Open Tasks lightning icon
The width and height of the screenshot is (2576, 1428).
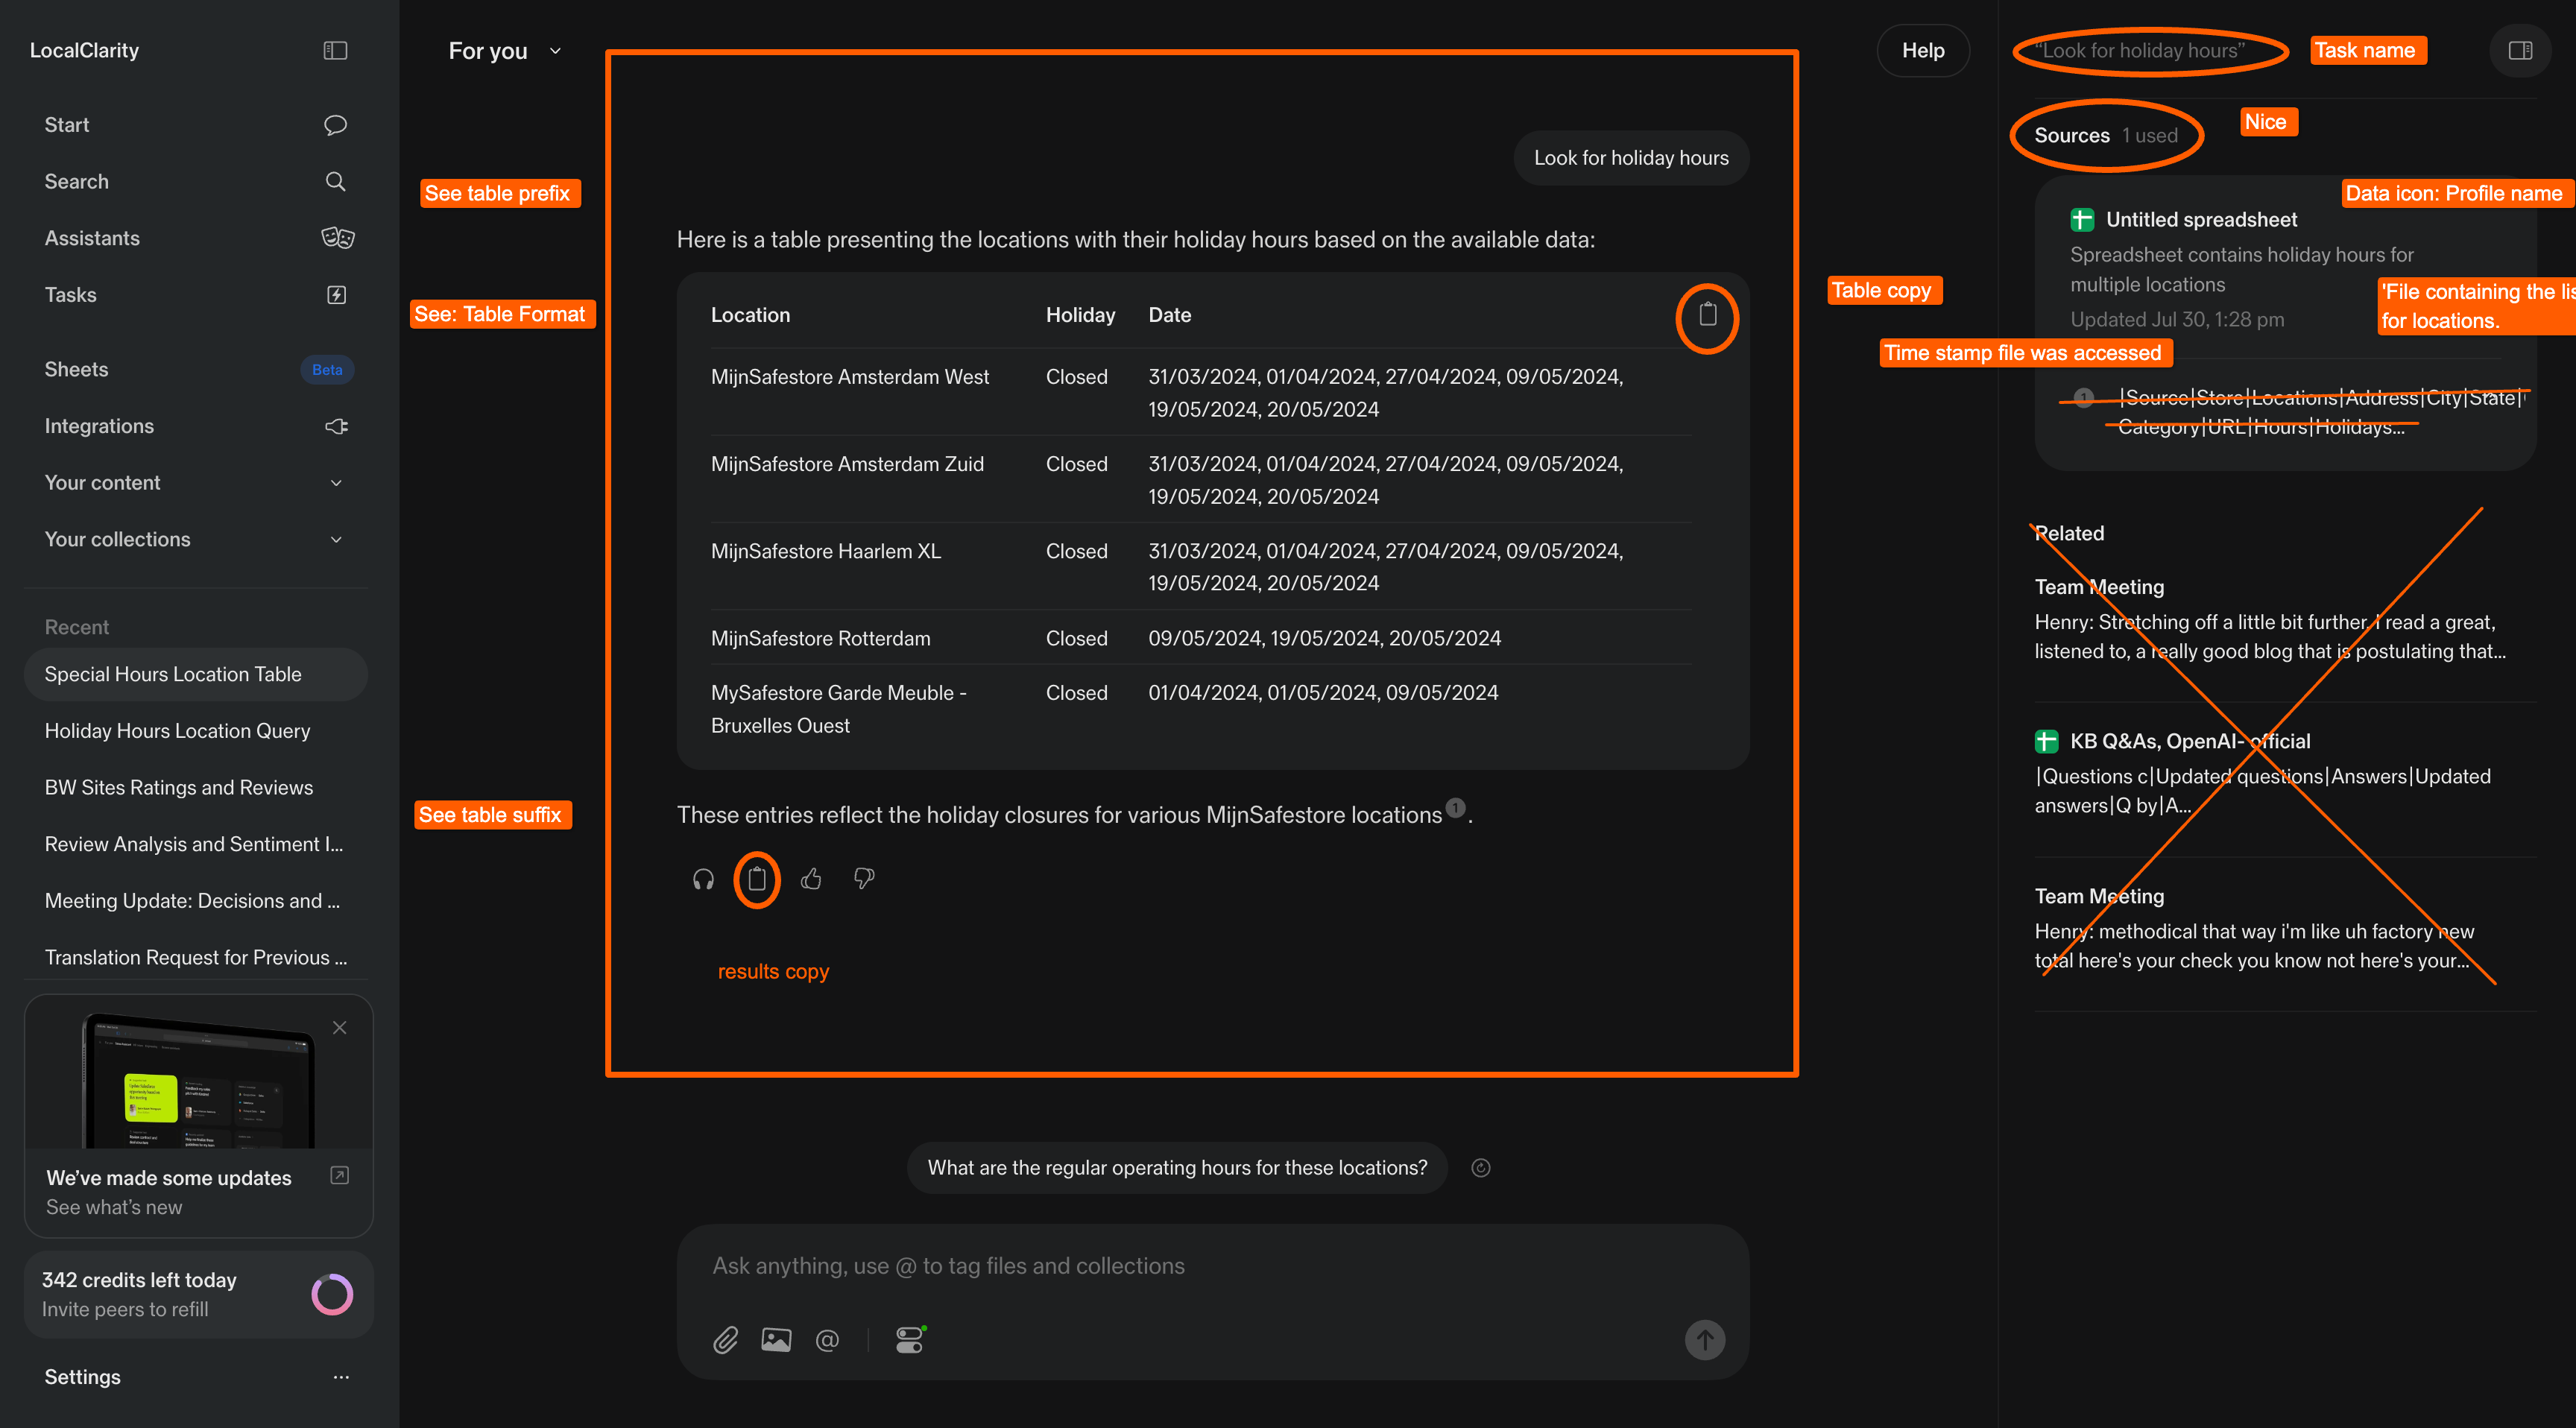point(336,295)
